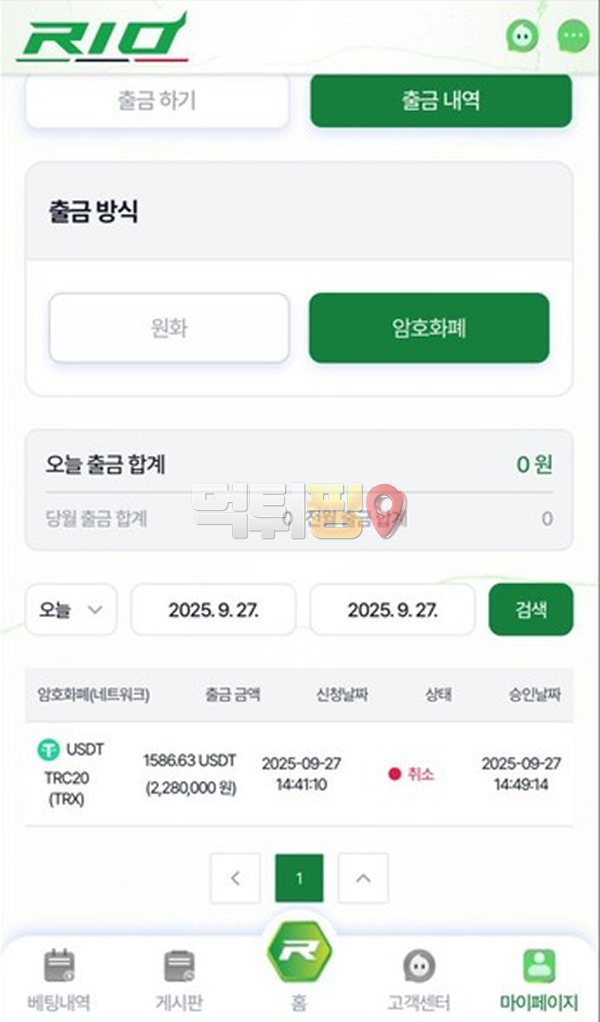Viewport: 600px width, 1022px height.
Task: Select 암호화폐 withdrawal method
Action: coord(429,328)
